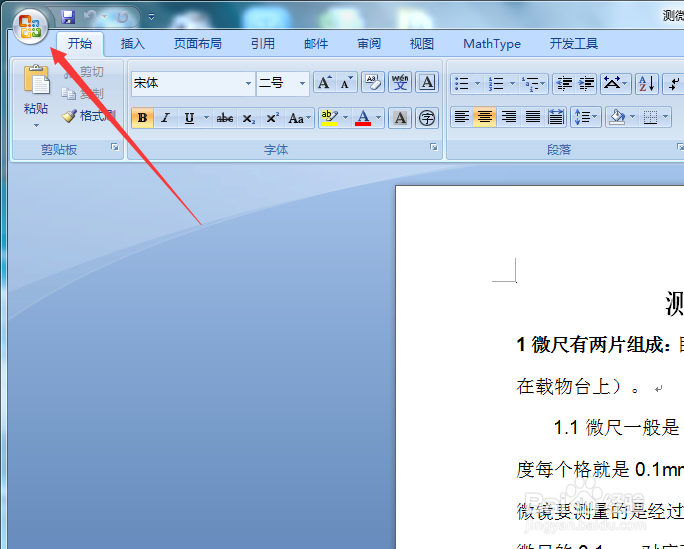Viewport: 684px width, 549px height.
Task: Toggle Subscript formatting
Action: 249,118
